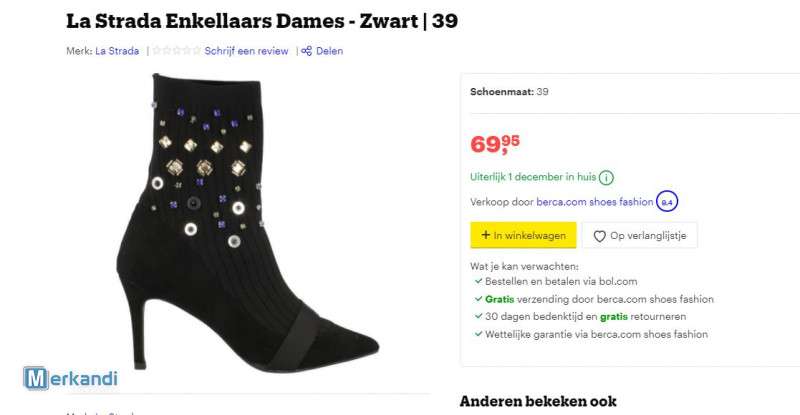Image resolution: width=800 pixels, height=415 pixels.
Task: Add item via Op verlanglijstje button
Action: [x=640, y=236]
